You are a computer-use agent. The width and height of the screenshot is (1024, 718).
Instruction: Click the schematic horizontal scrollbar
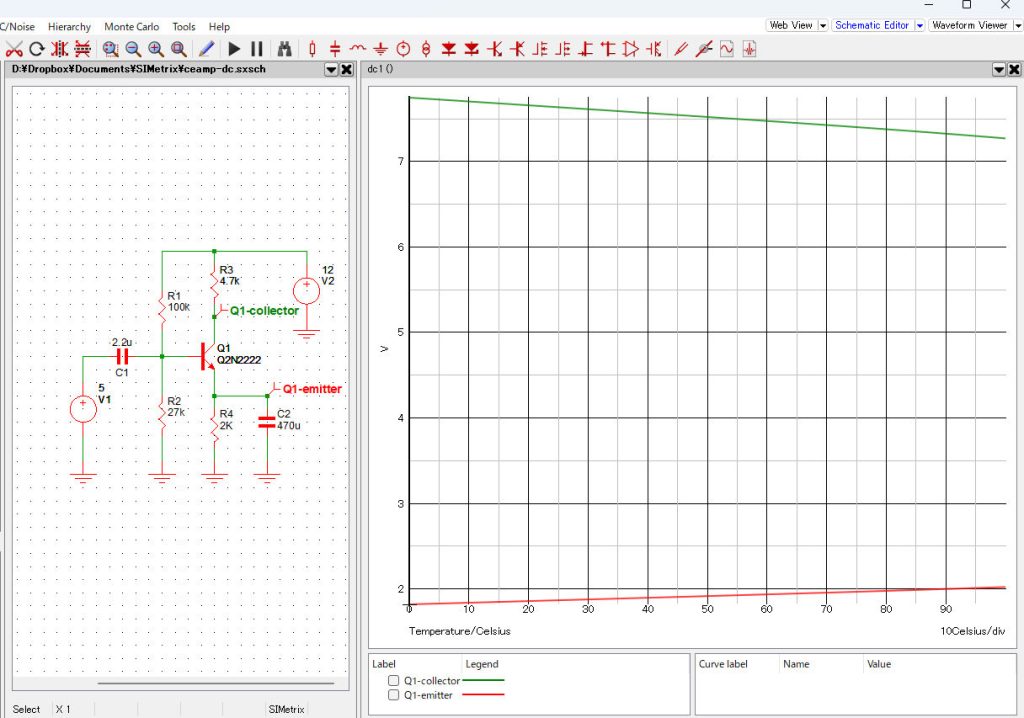pos(216,685)
